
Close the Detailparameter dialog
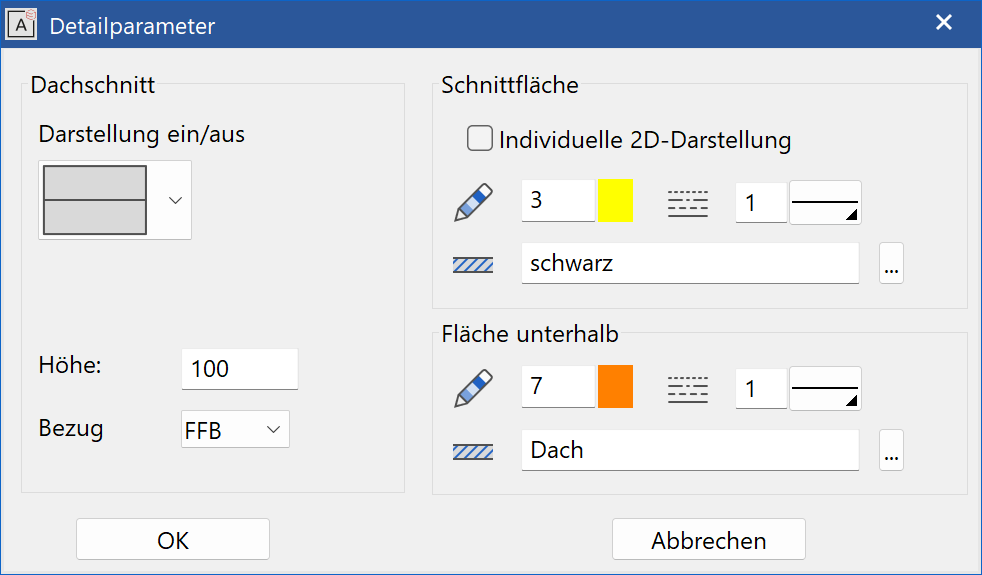tap(943, 23)
